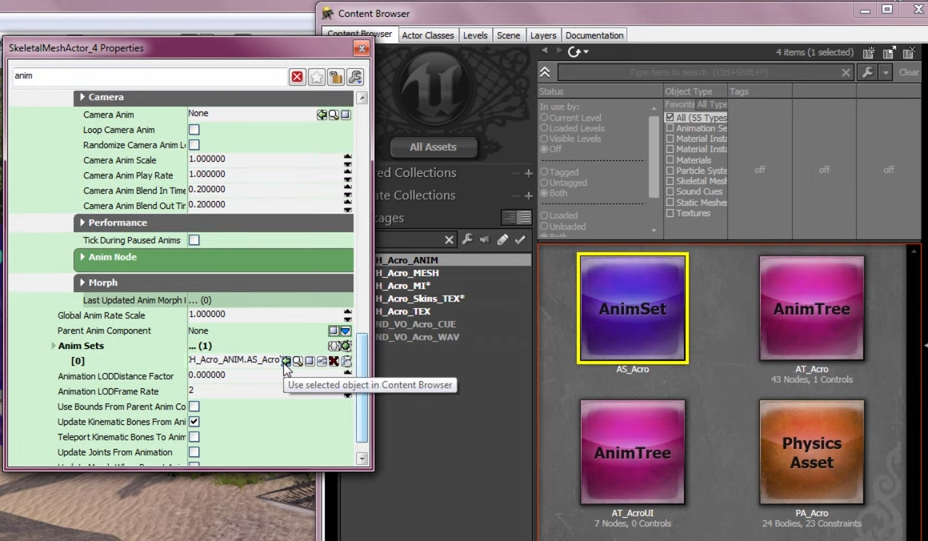Uncheck Update Kinematic Bones From Anim
The height and width of the screenshot is (541, 928).
point(194,421)
